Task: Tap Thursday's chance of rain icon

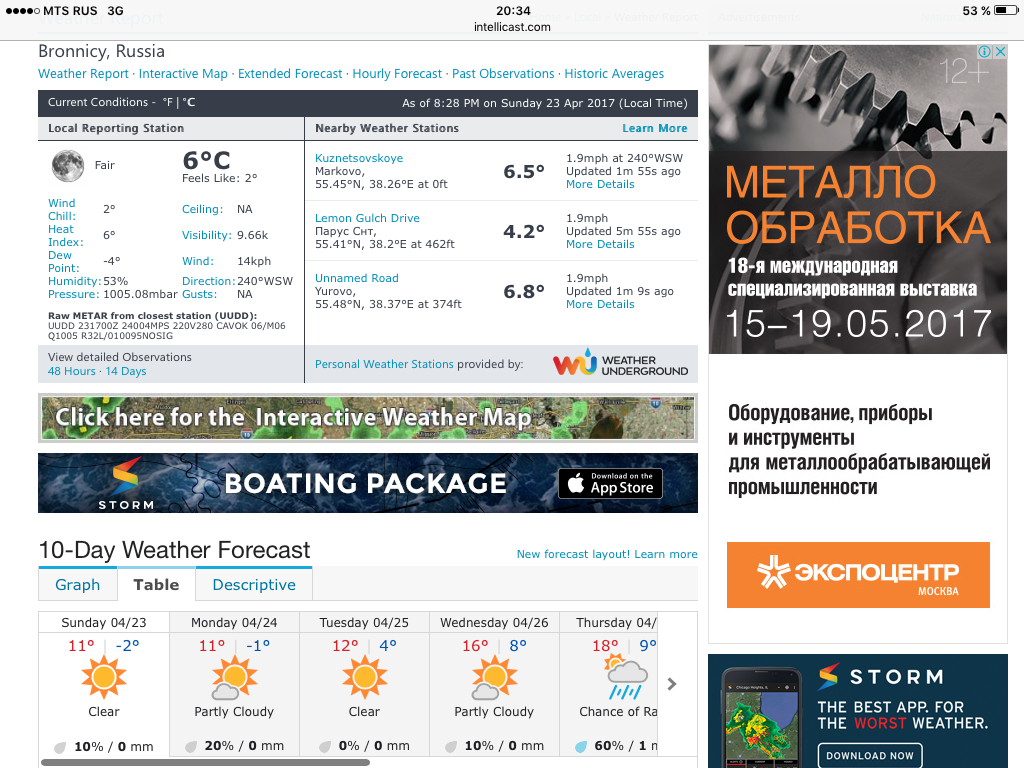Action: pyautogui.click(x=622, y=678)
